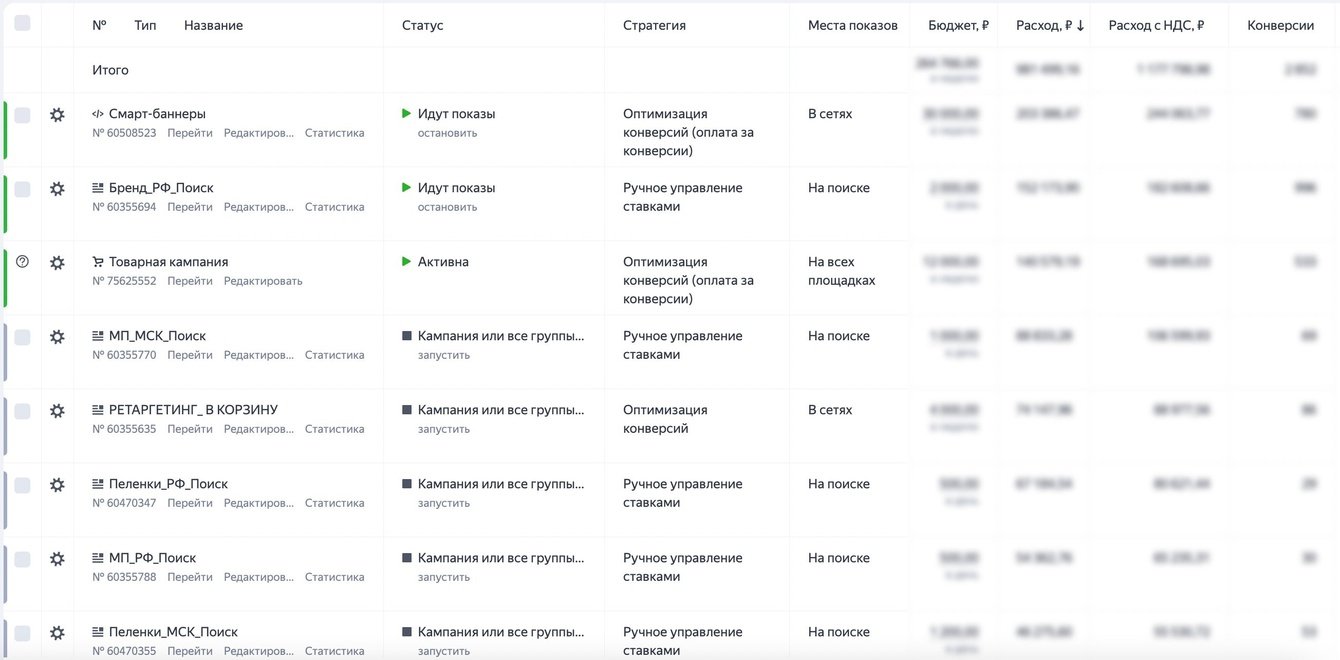Click the question mark icon beside Товарная кампания
This screenshot has height=660, width=1340.
click(x=23, y=262)
